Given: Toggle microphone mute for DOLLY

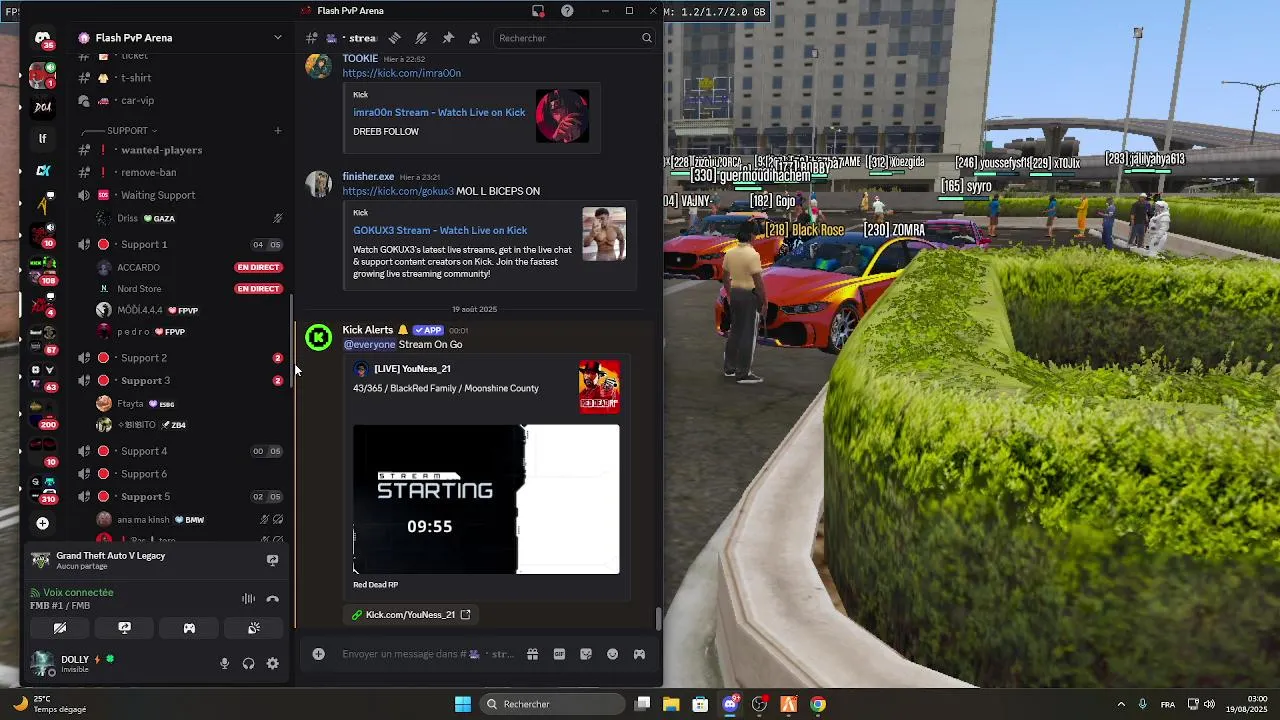Looking at the screenshot, I should tap(224, 664).
